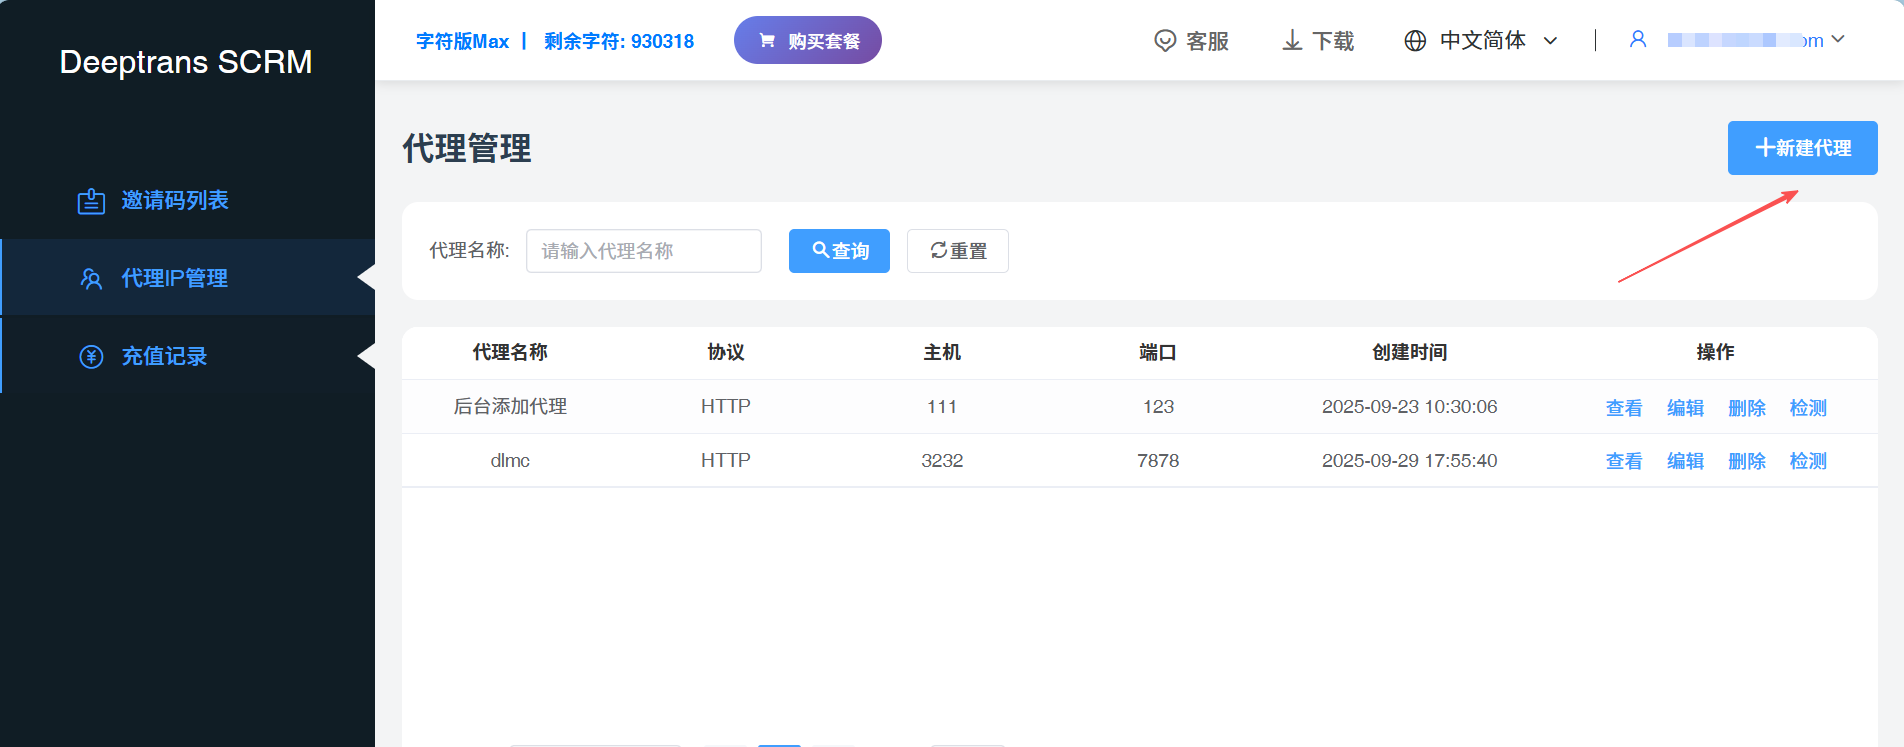Click the shopping cart icon
1904x747 pixels.
[x=767, y=41]
